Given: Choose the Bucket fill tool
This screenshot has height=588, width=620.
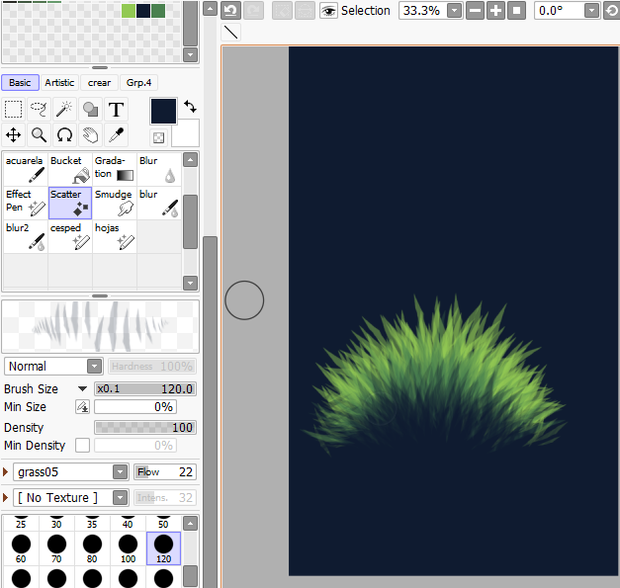Looking at the screenshot, I should point(70,169).
